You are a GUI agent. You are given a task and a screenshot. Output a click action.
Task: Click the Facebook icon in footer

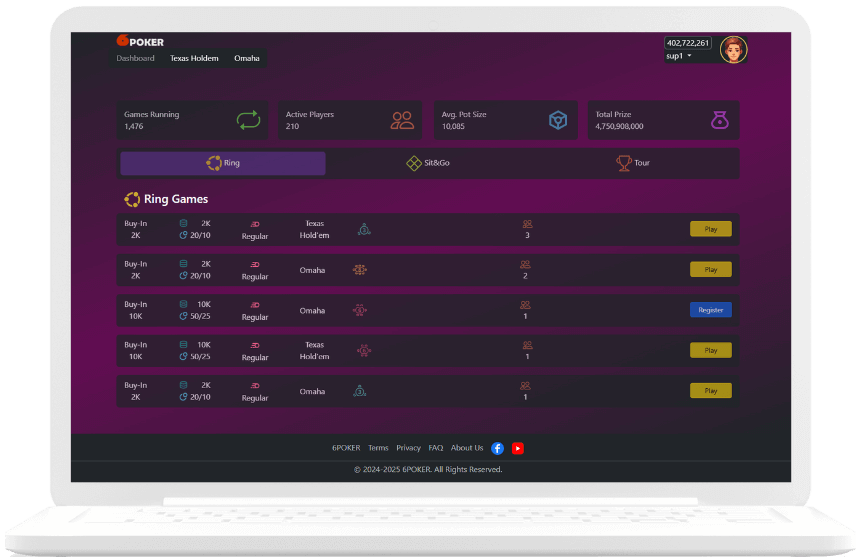498,448
